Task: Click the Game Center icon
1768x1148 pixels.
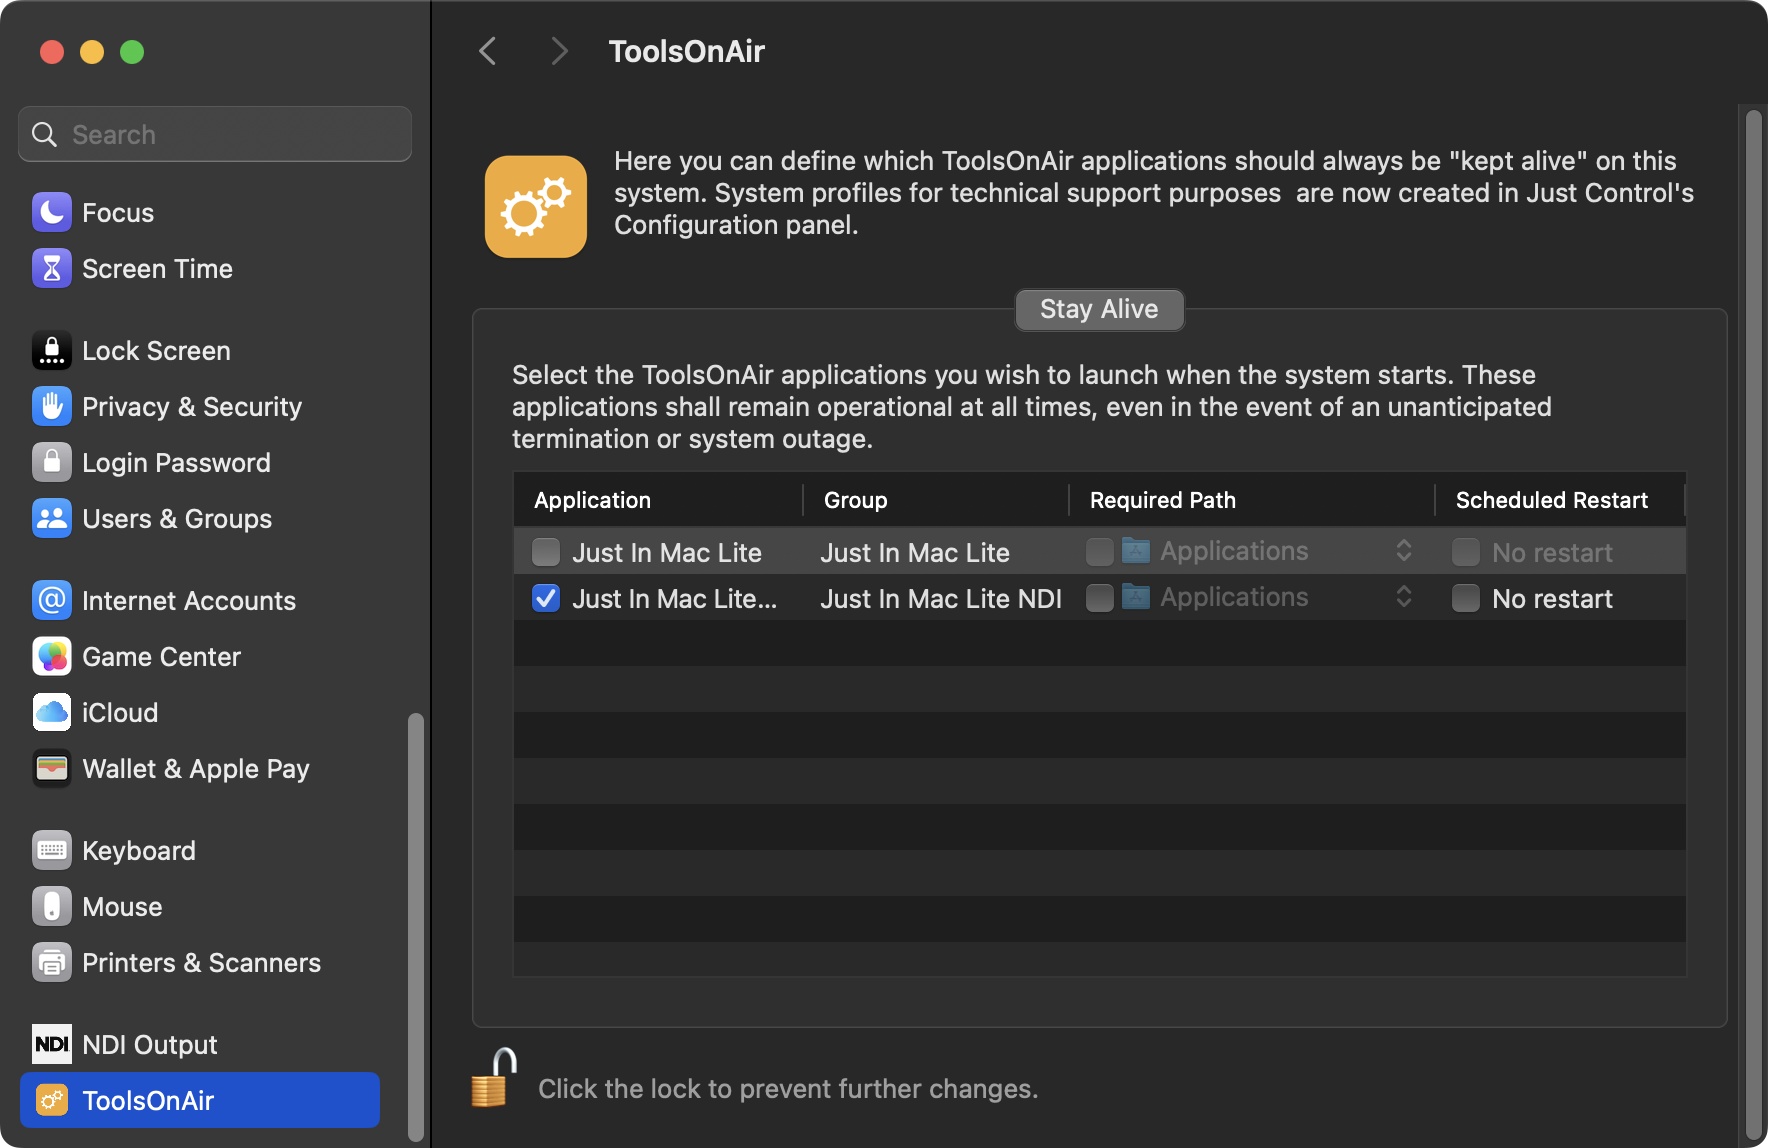Action: (x=52, y=656)
